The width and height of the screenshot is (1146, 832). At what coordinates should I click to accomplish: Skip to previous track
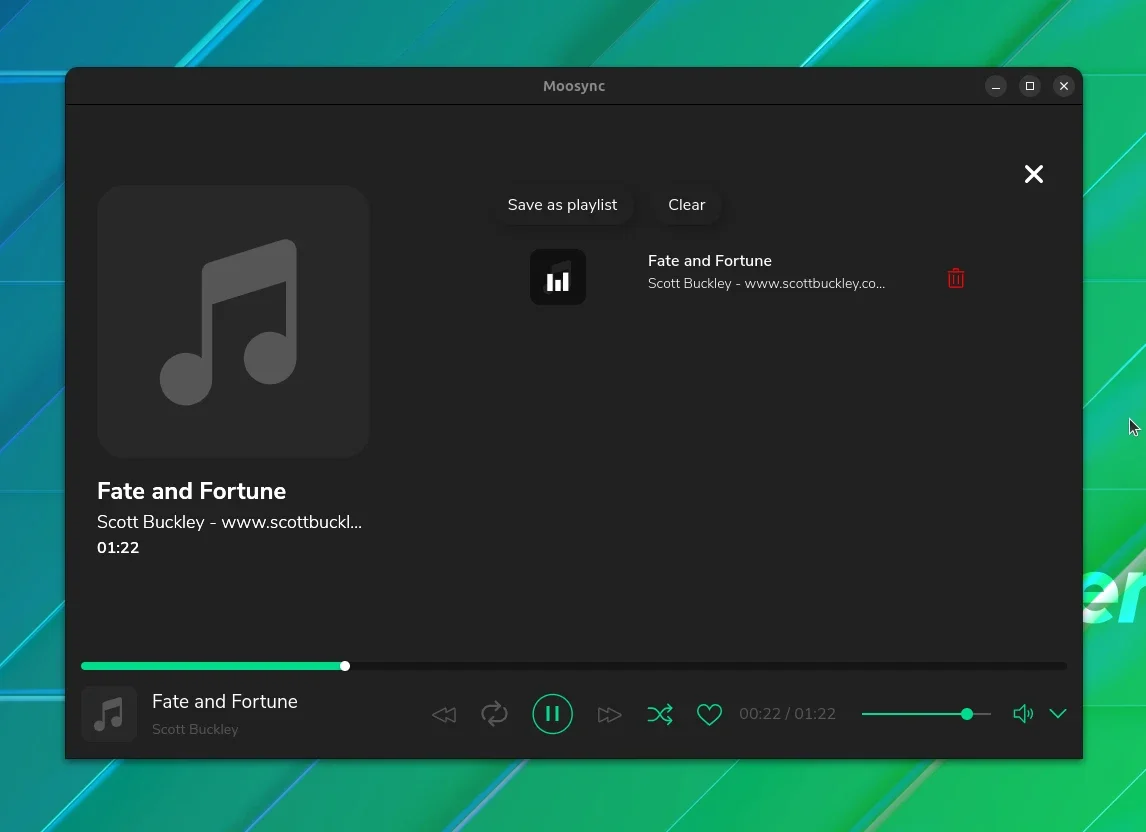[444, 714]
